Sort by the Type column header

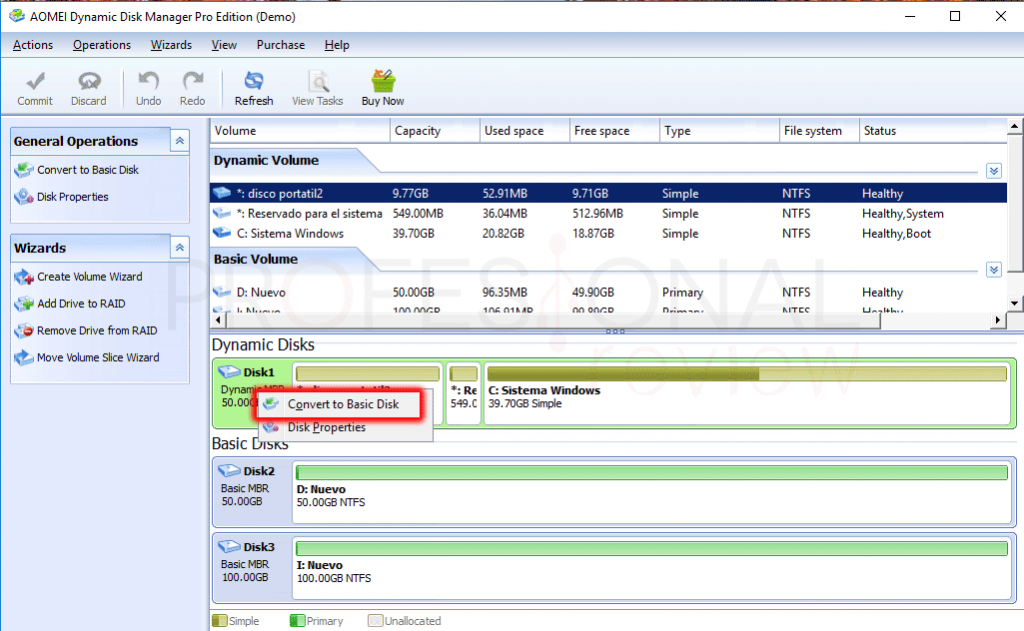coord(720,131)
